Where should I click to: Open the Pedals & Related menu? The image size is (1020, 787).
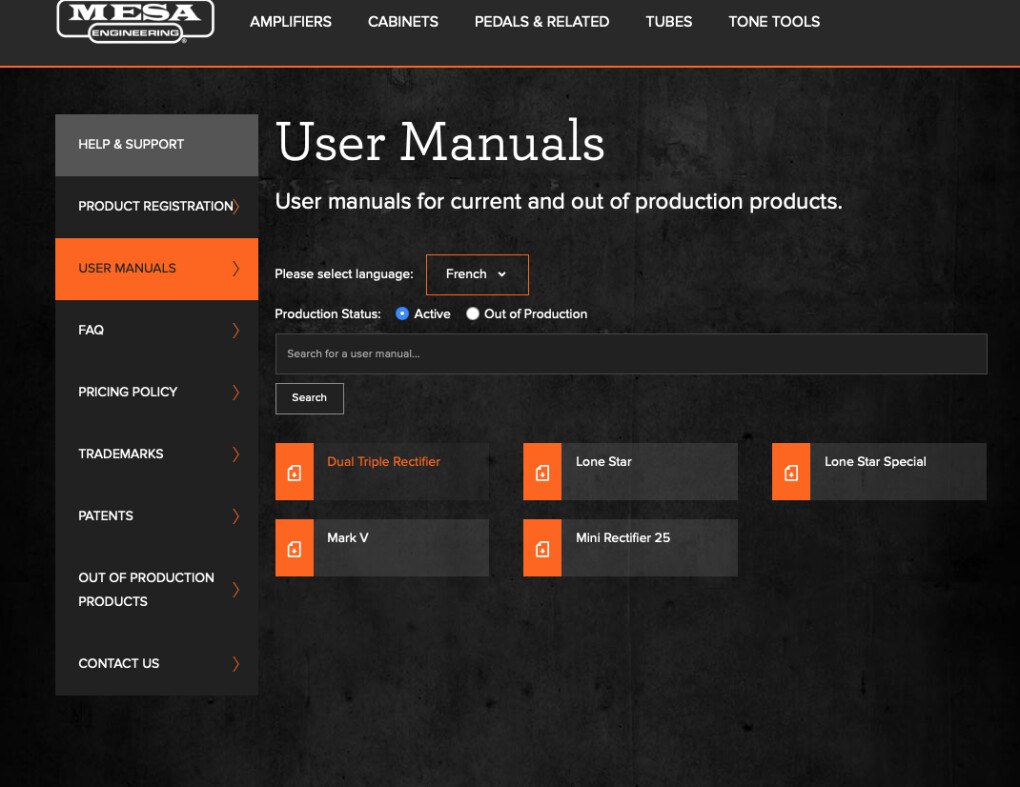pyautogui.click(x=541, y=21)
